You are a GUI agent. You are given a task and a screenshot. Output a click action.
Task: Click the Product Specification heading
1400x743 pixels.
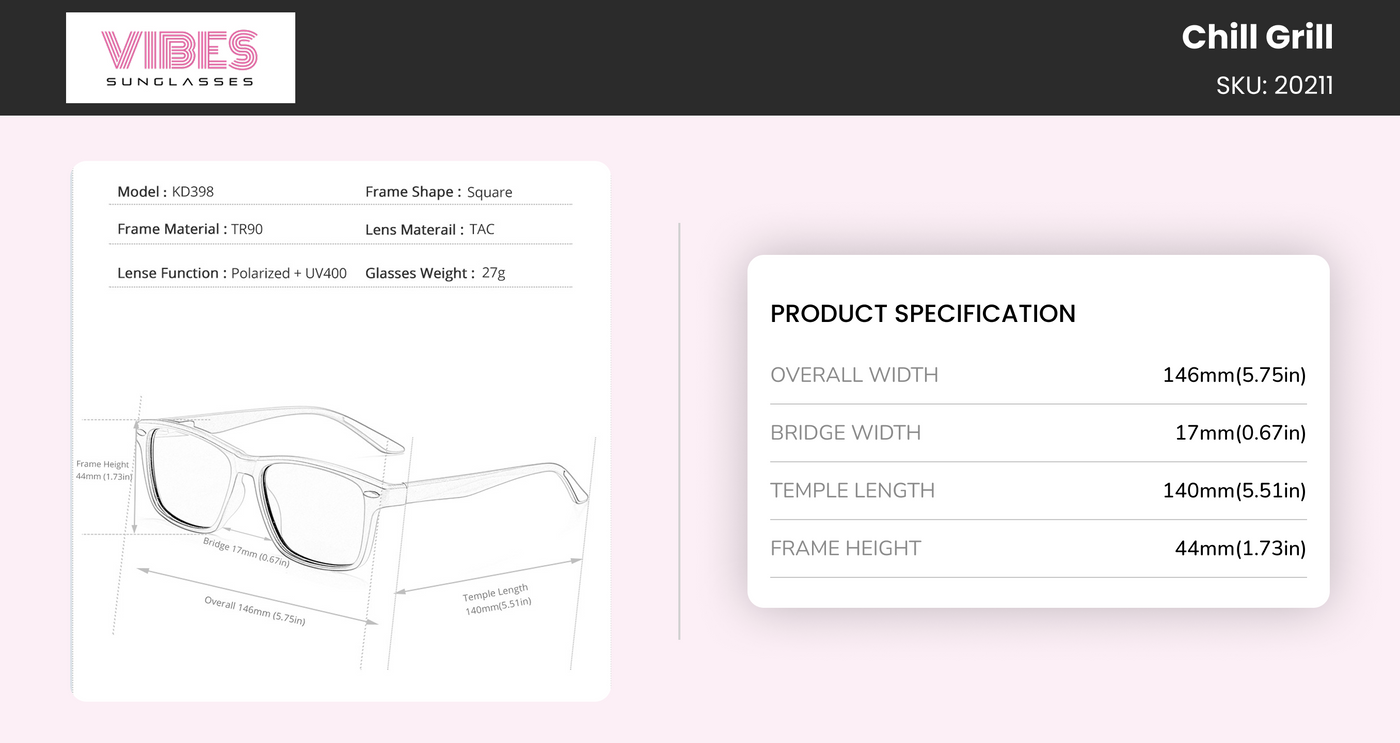(922, 313)
